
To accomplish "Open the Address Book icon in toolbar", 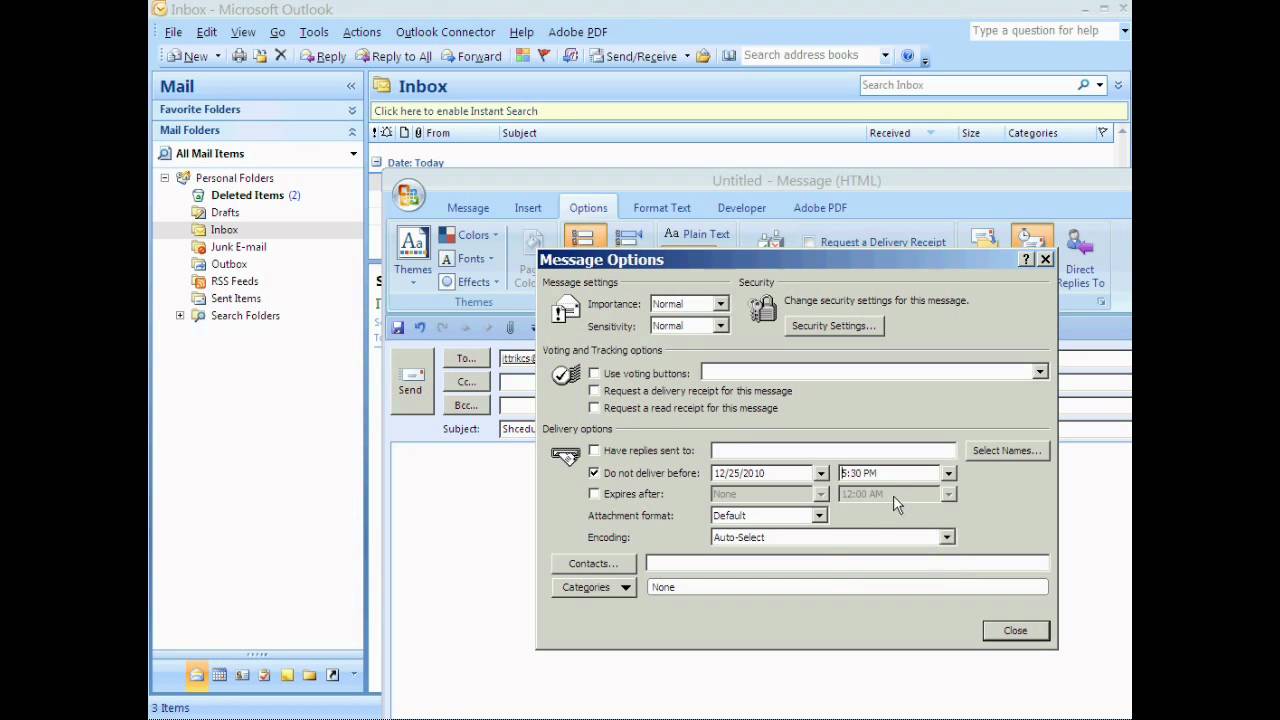I will click(729, 56).
